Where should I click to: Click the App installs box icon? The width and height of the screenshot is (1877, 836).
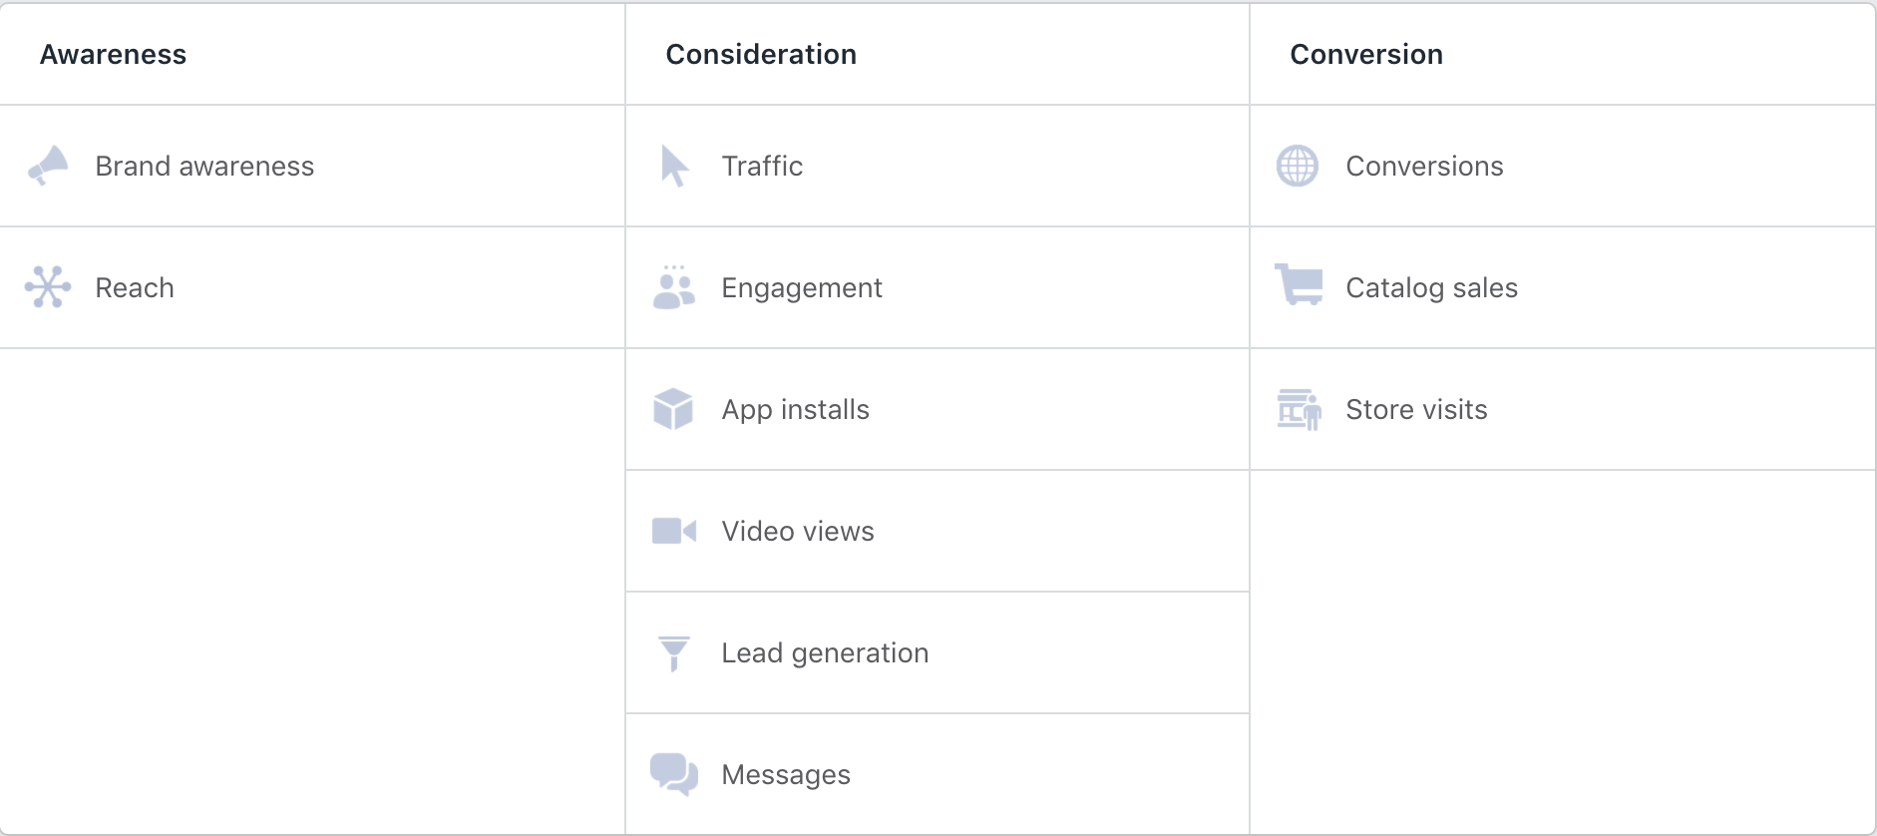(673, 409)
